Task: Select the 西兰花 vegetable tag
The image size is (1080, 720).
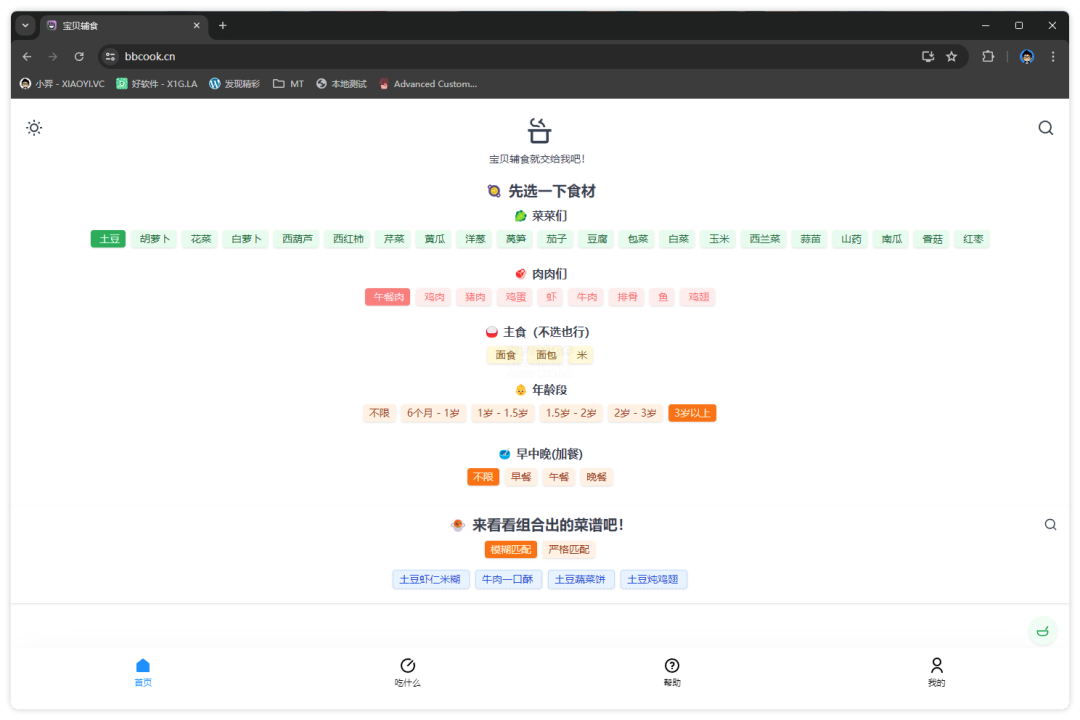Action: pyautogui.click(x=765, y=239)
